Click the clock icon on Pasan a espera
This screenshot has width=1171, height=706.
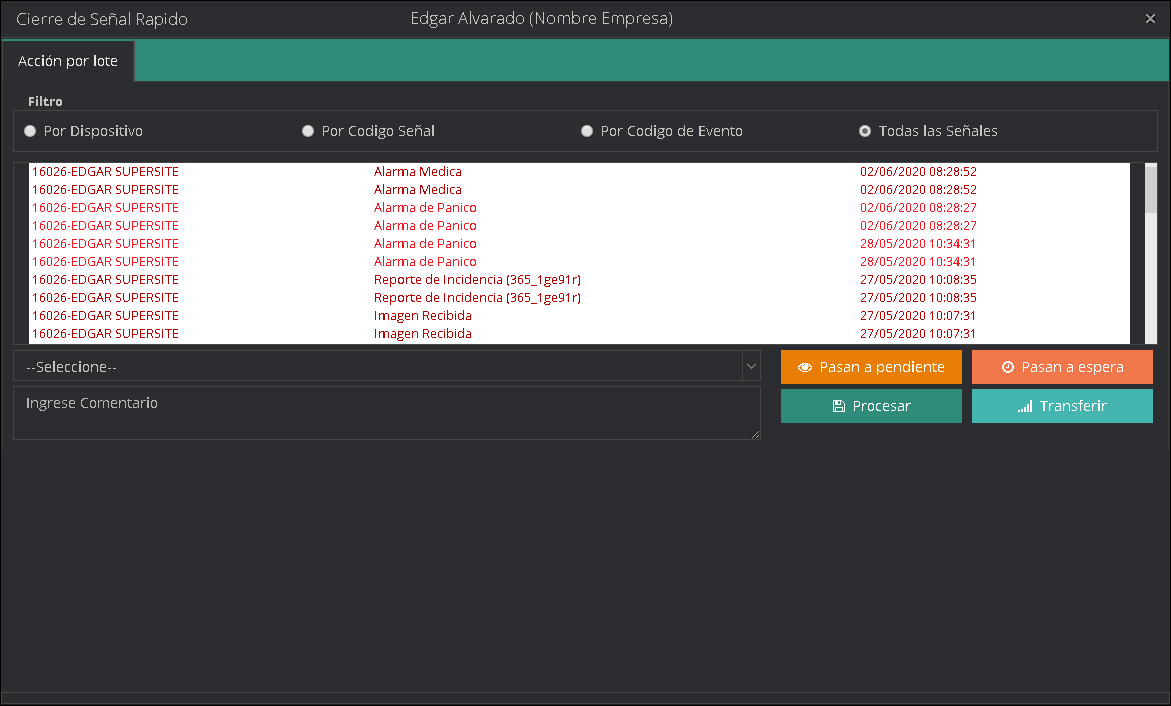[1007, 367]
